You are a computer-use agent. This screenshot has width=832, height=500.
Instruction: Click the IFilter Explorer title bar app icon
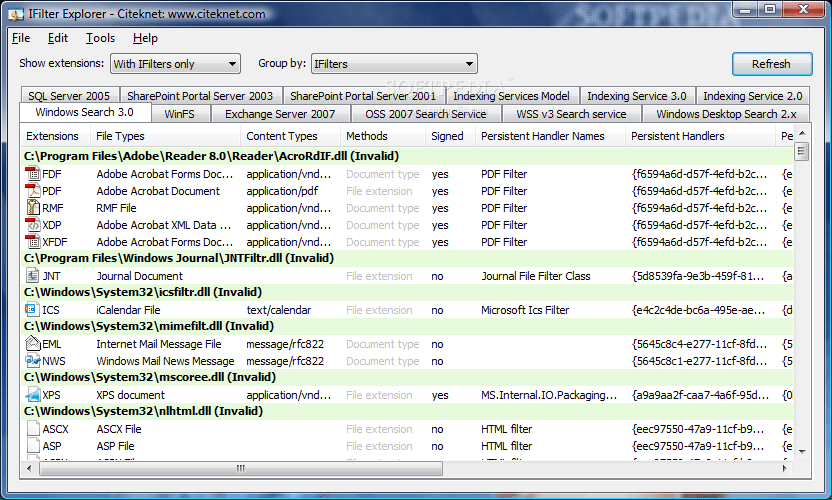tap(16, 14)
